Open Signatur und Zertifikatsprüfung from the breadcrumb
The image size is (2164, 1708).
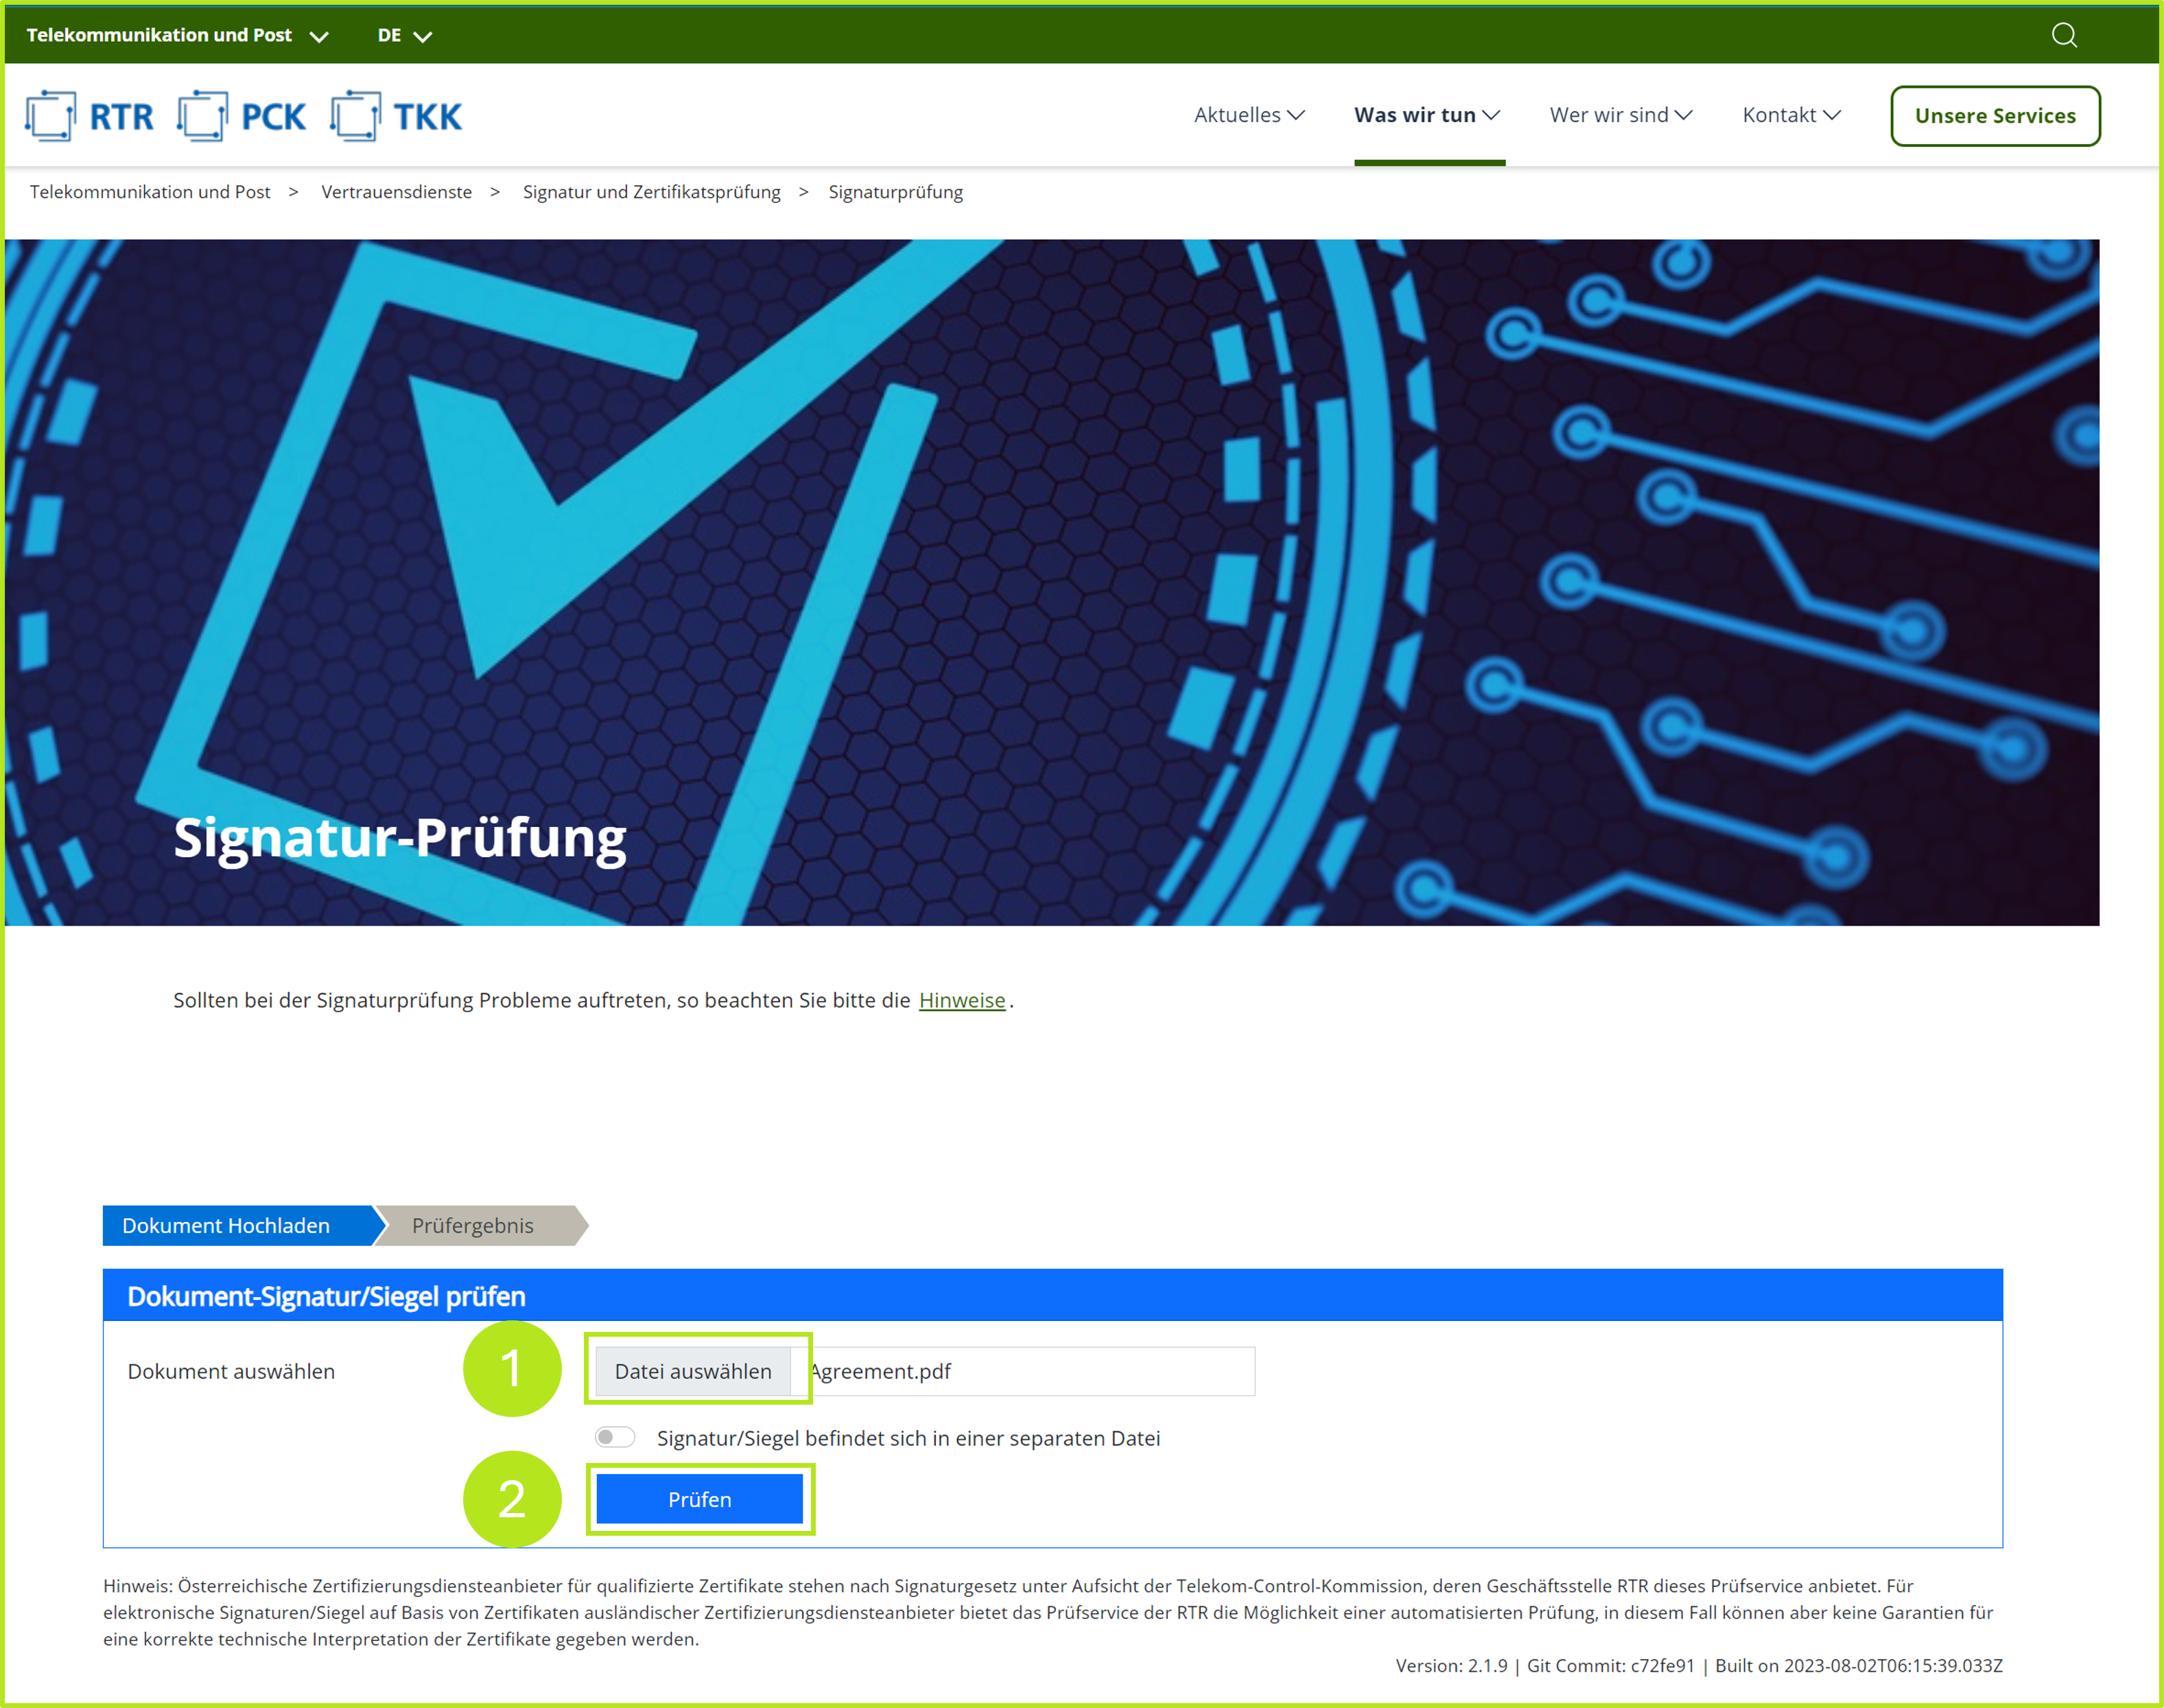(652, 192)
